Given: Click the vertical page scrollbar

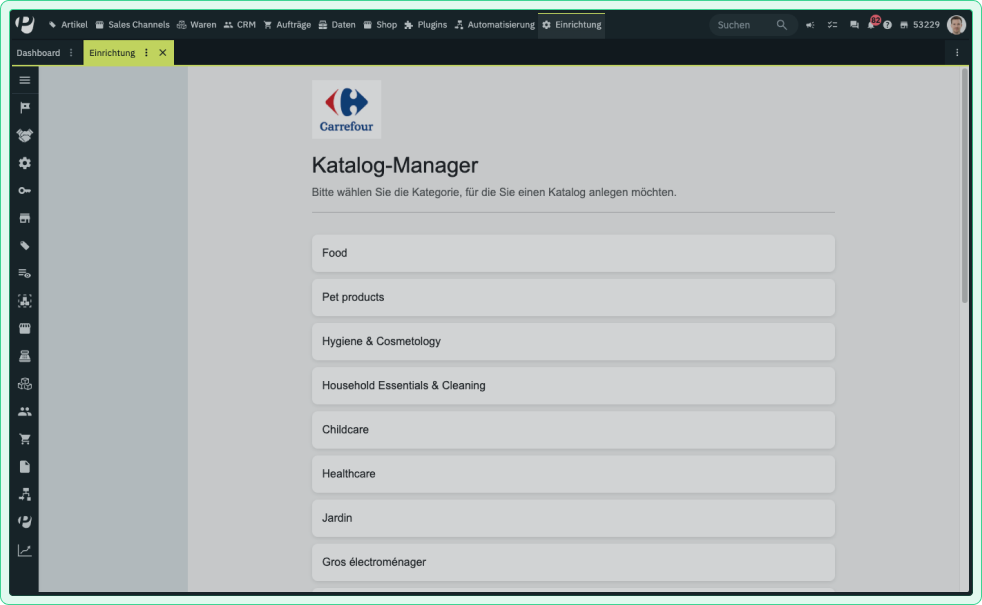Looking at the screenshot, I should pos(964,186).
